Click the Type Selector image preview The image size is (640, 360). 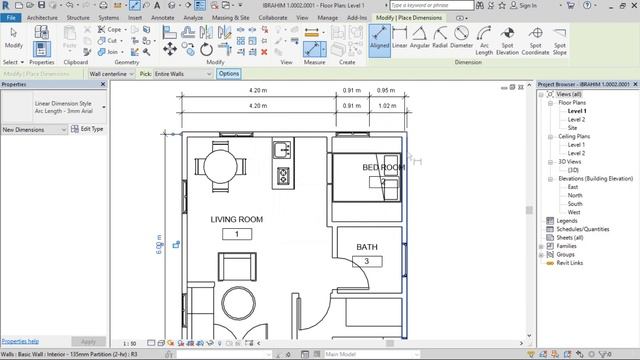[17, 107]
